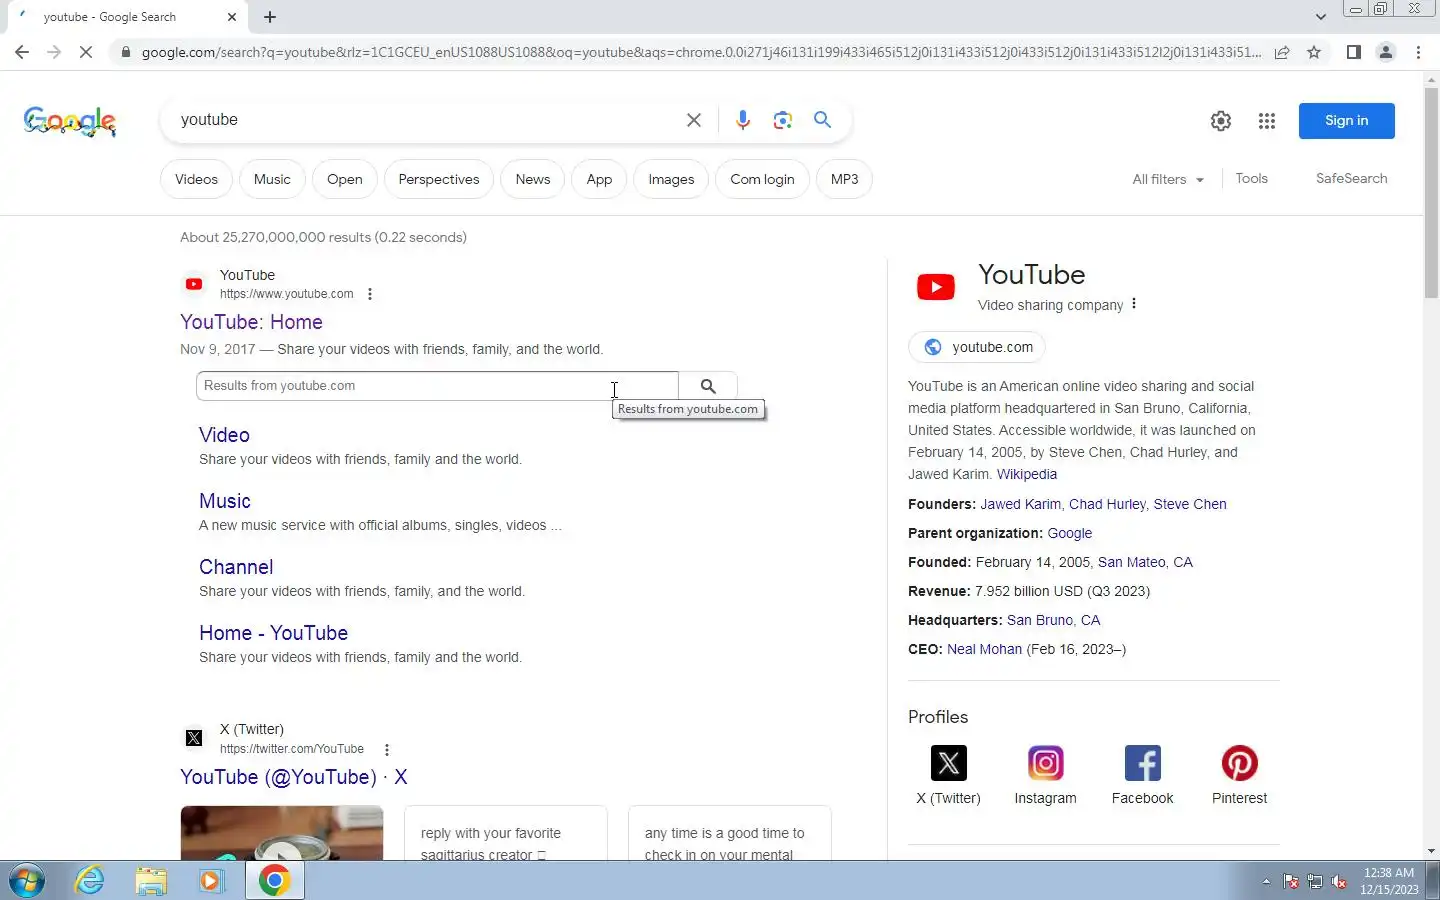Clear the search box with X icon

point(693,120)
